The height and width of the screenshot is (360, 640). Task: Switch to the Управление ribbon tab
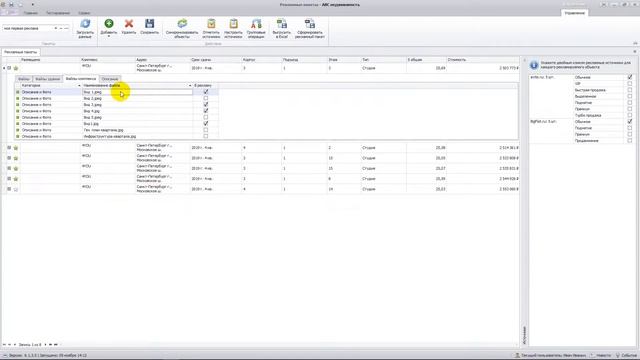click(x=575, y=13)
